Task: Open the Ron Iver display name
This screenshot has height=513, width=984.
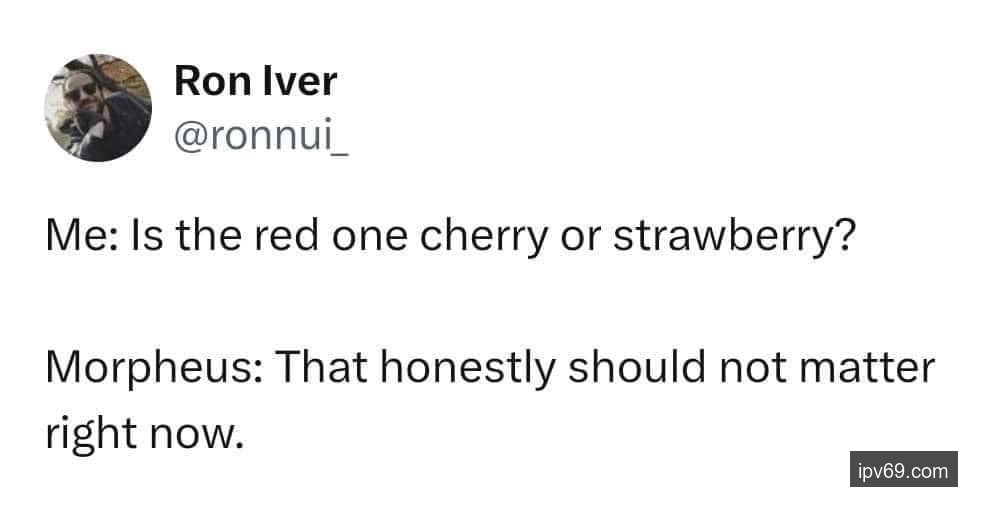Action: click(255, 81)
